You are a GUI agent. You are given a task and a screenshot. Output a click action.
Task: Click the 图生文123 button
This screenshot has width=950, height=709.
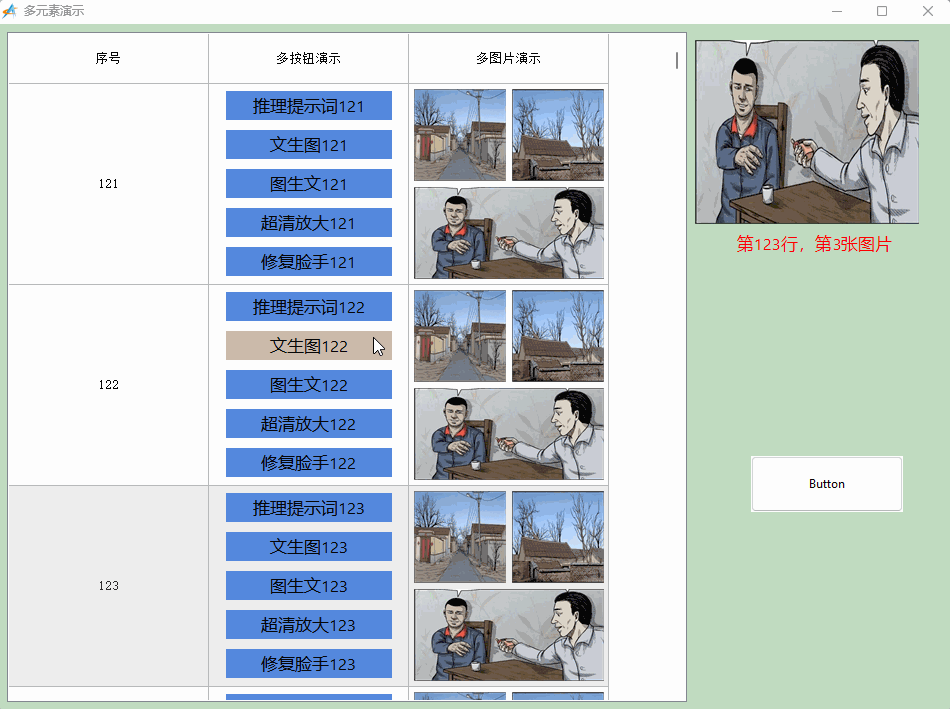(309, 585)
